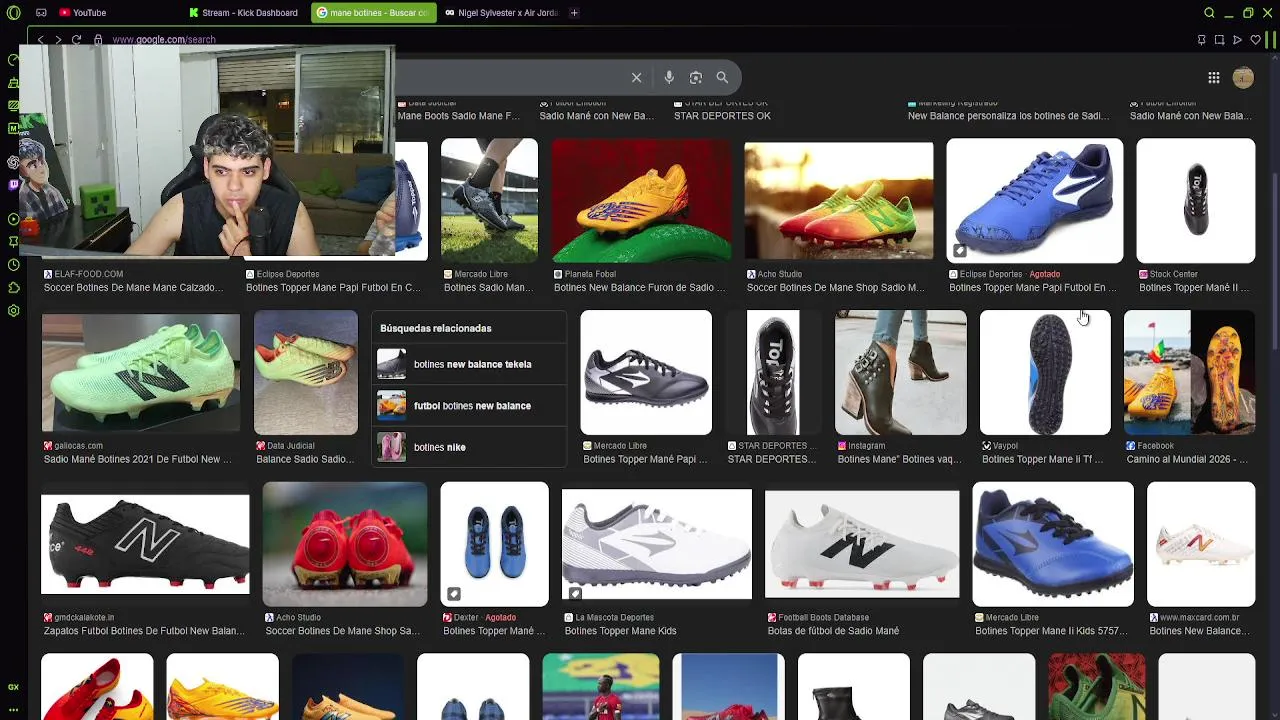Screen dimensions: 1280x720
Task: Open Dexter blue Topper Mané Agotado image
Action: pyautogui.click(x=494, y=544)
